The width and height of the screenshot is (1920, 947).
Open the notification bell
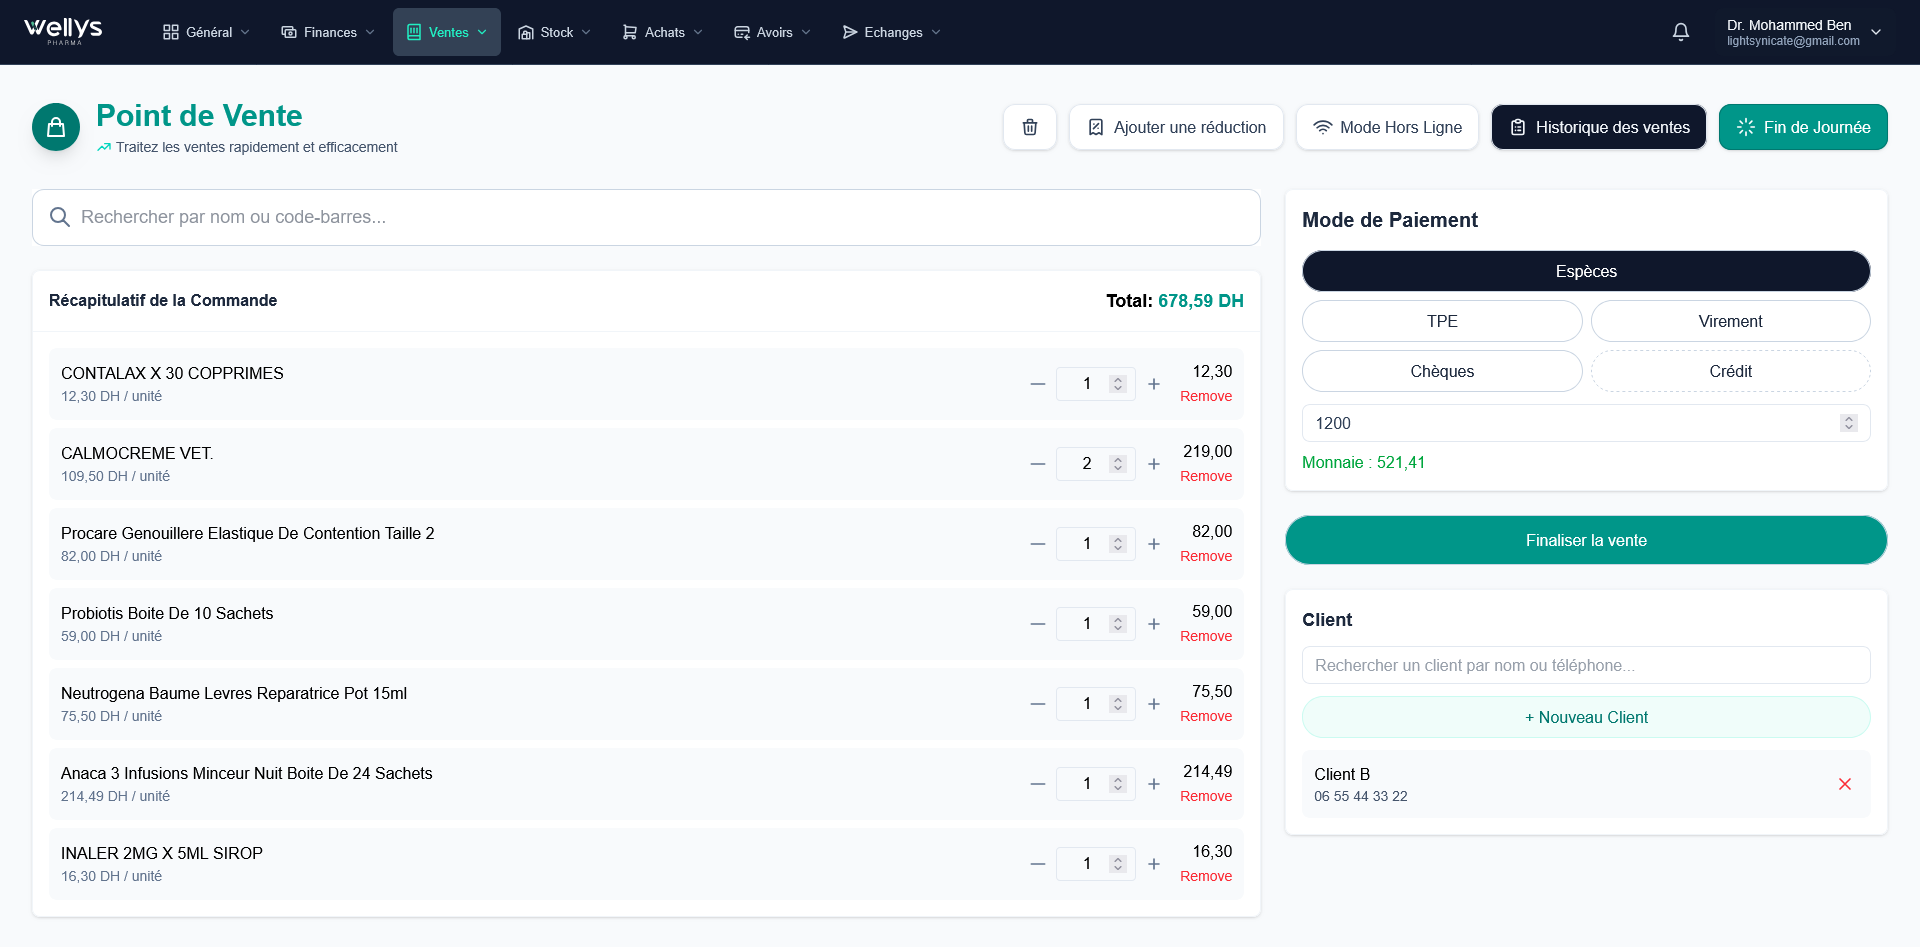(x=1681, y=31)
